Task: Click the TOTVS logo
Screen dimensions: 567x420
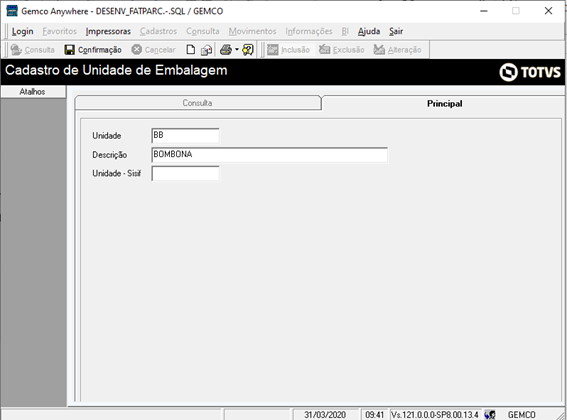Action: pyautogui.click(x=530, y=72)
